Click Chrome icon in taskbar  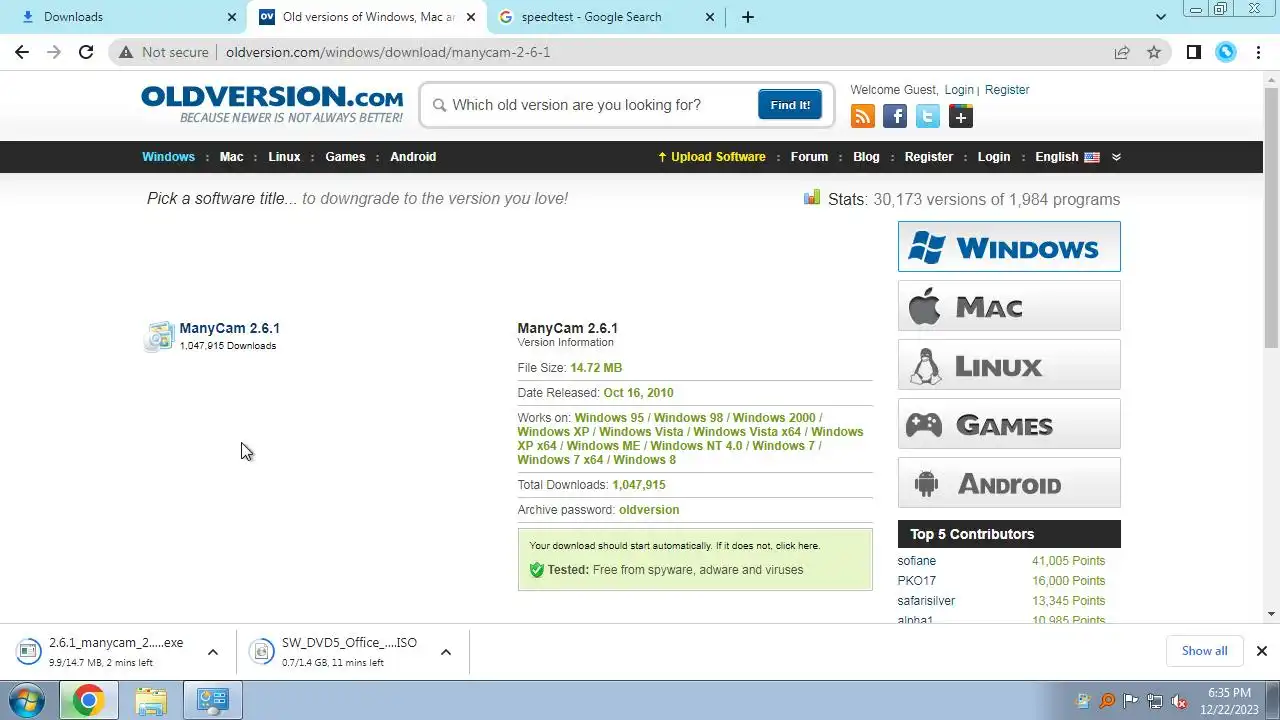coord(88,700)
